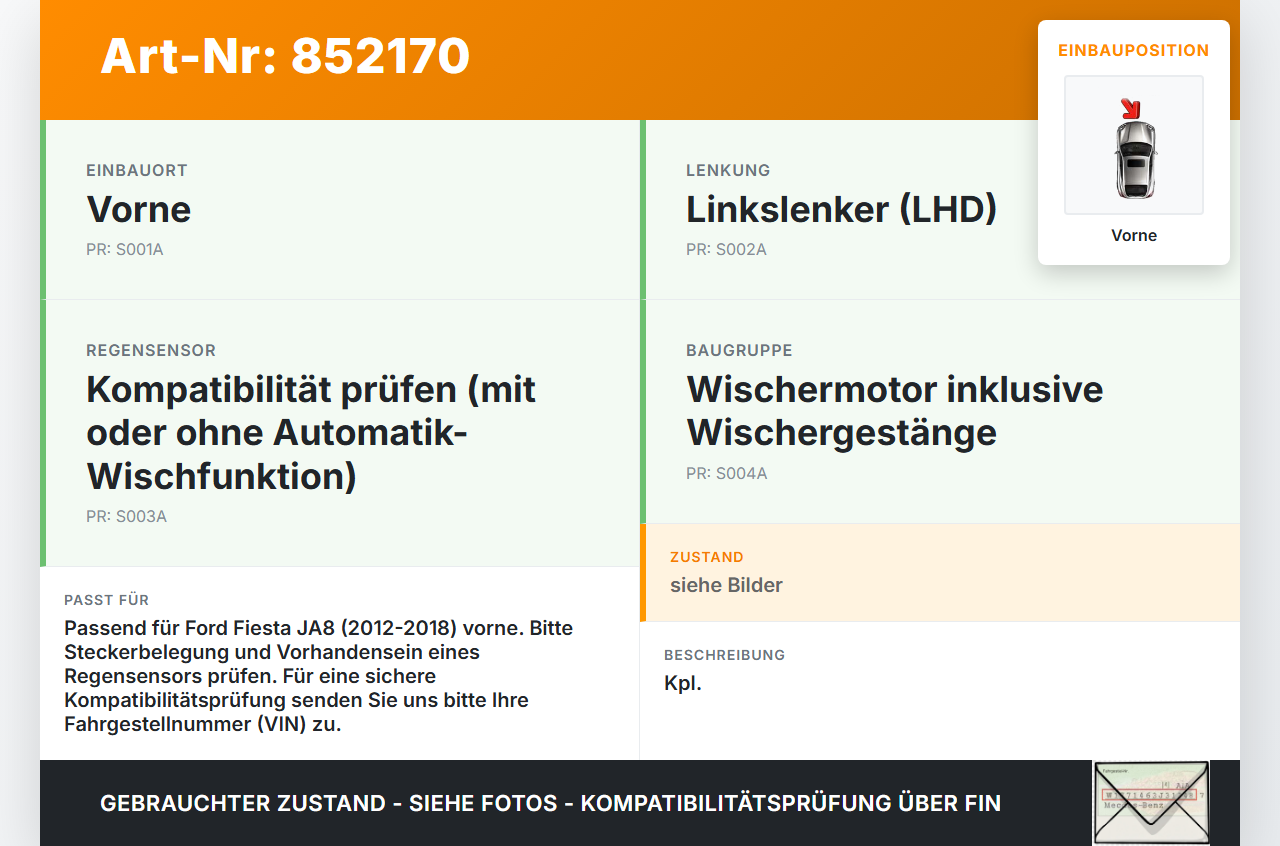Click the Kpl. description text
The height and width of the screenshot is (846, 1280).
pos(683,684)
